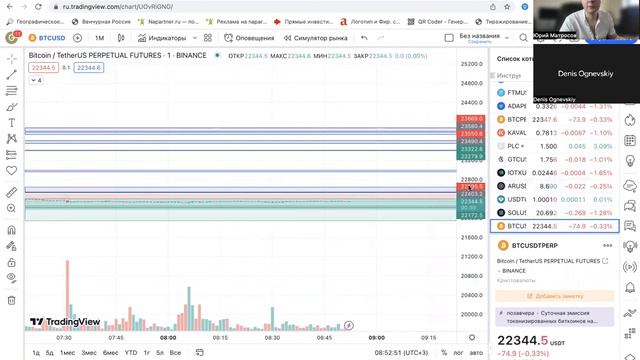
Task: Select the Все date range
Action: pyautogui.click(x=175, y=353)
